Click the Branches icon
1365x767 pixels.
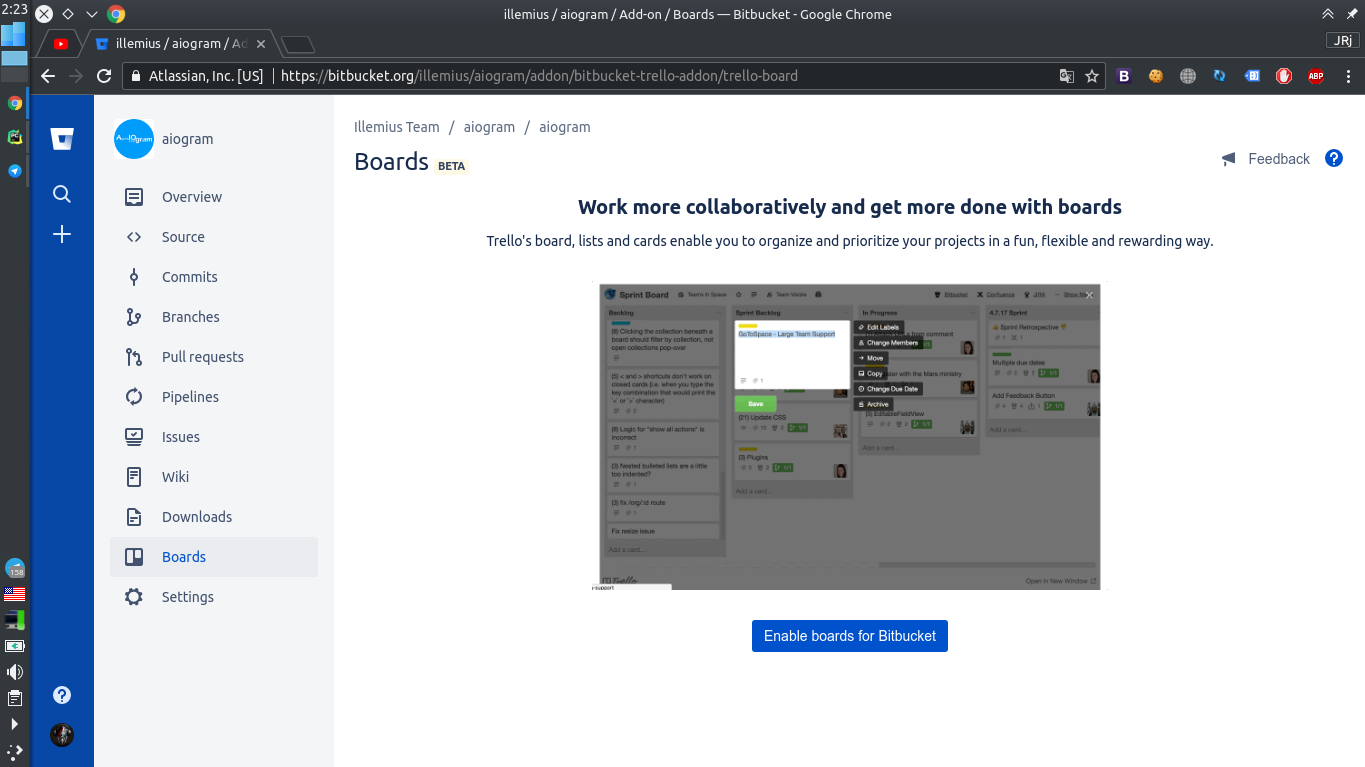click(134, 317)
